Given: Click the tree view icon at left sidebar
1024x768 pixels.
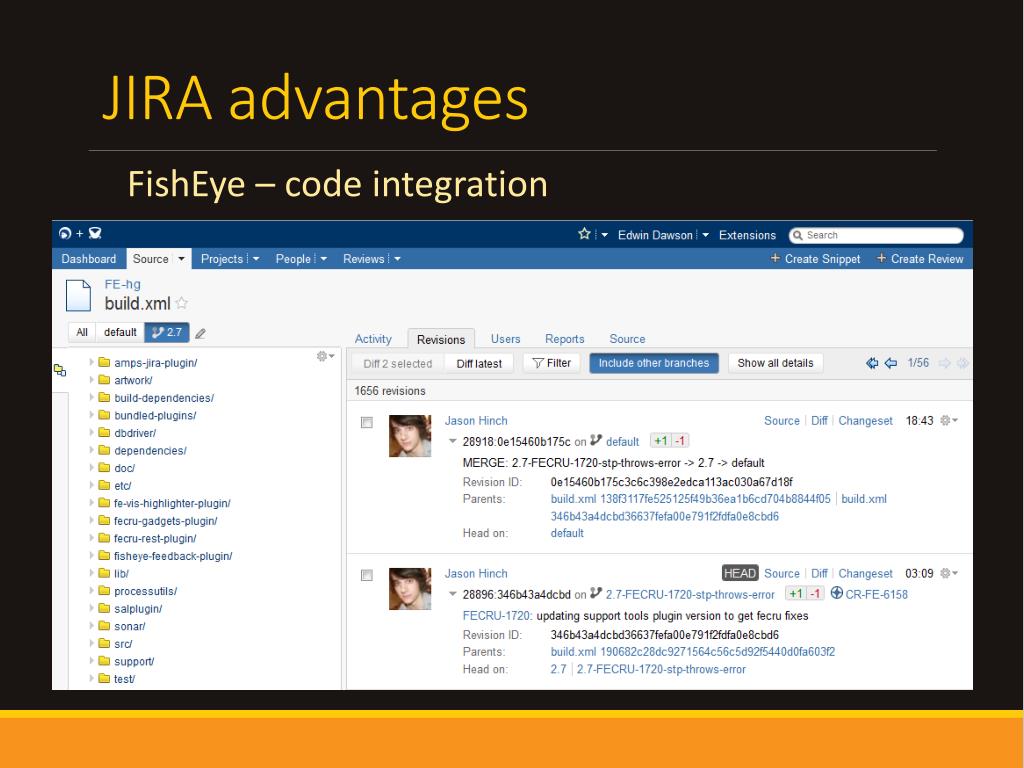Looking at the screenshot, I should 60,370.
